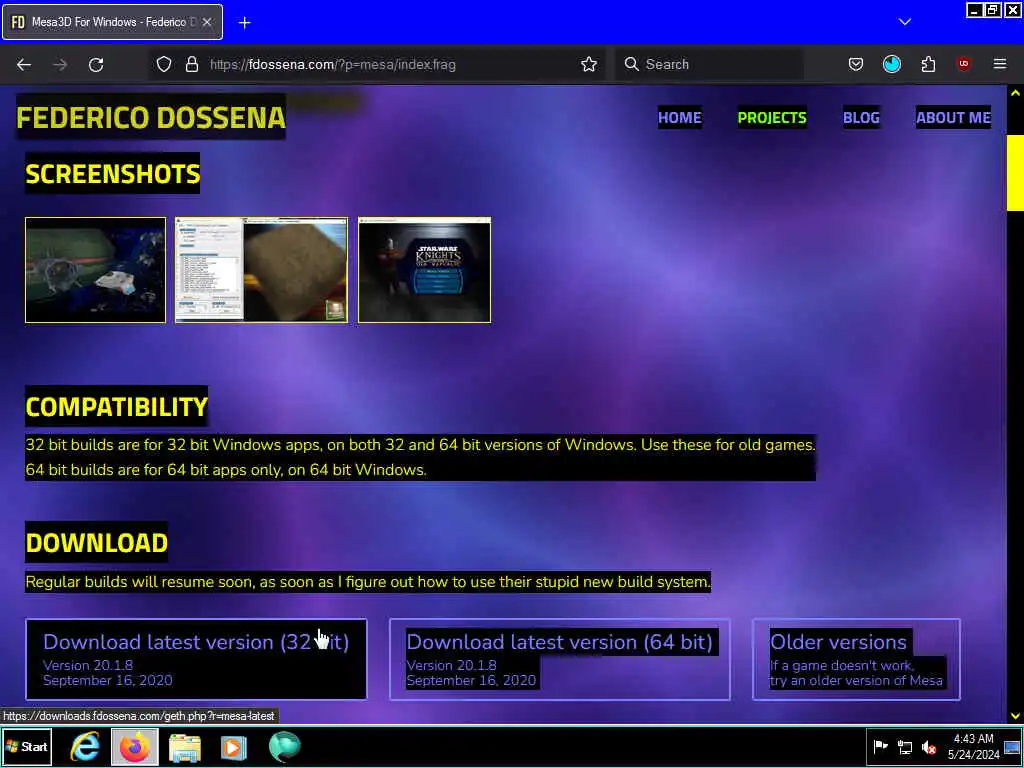Open the green swirl app taskbar icon
1024x768 pixels.
[285, 747]
